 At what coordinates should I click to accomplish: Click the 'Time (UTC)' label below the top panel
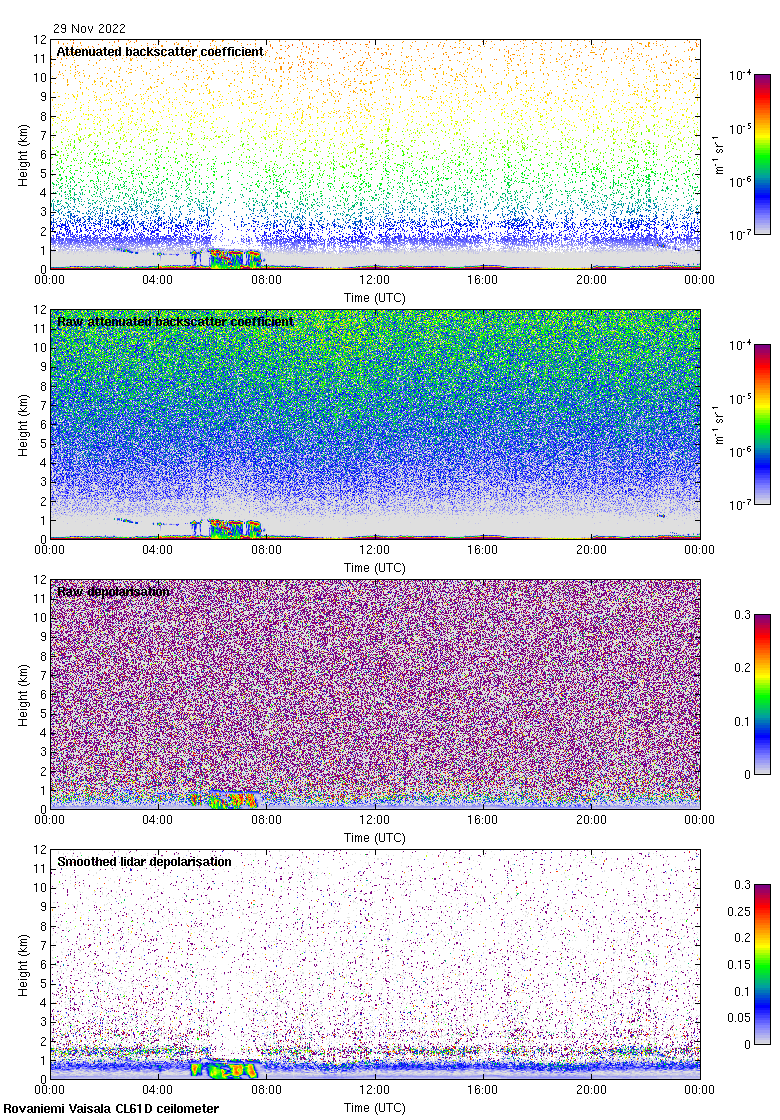(x=375, y=297)
